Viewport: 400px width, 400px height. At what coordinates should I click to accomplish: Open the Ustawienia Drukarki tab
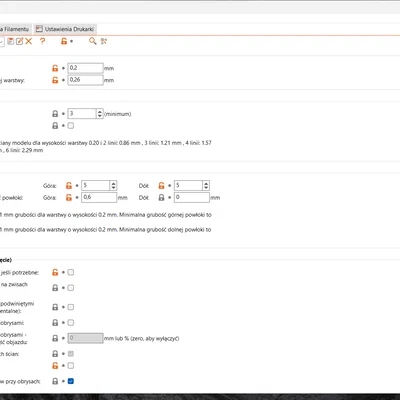click(x=65, y=29)
